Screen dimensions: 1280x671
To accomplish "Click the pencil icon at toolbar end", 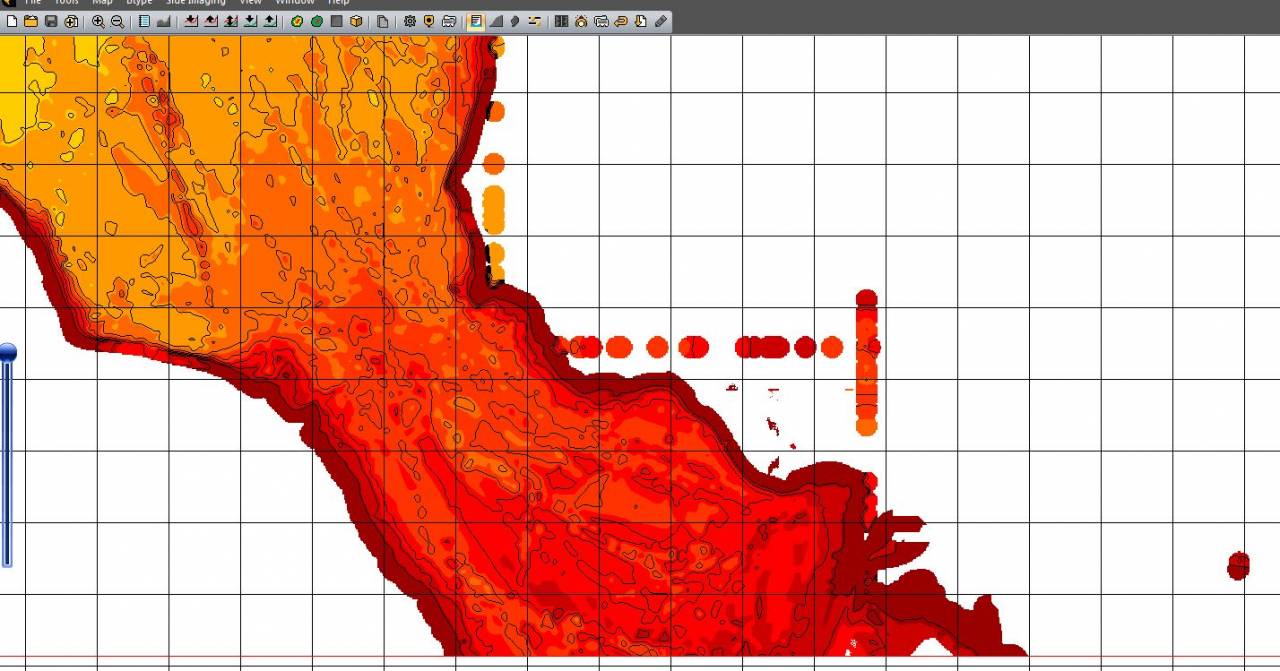I will click(661, 21).
